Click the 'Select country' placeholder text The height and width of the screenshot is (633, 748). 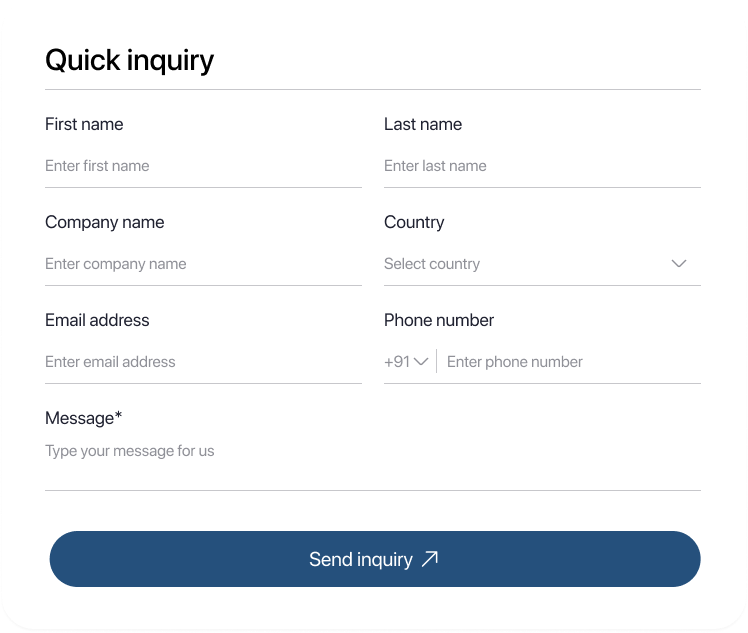point(432,264)
